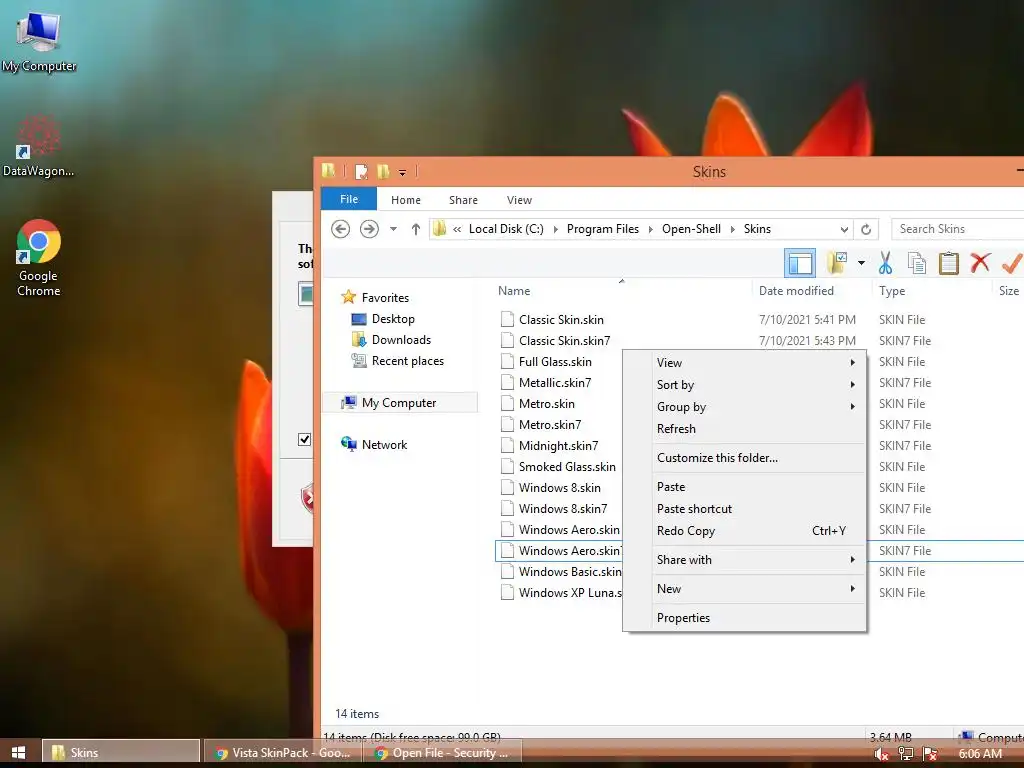Viewport: 1024px width, 768px height.
Task: Refresh the address bar location
Action: pyautogui.click(x=866, y=229)
